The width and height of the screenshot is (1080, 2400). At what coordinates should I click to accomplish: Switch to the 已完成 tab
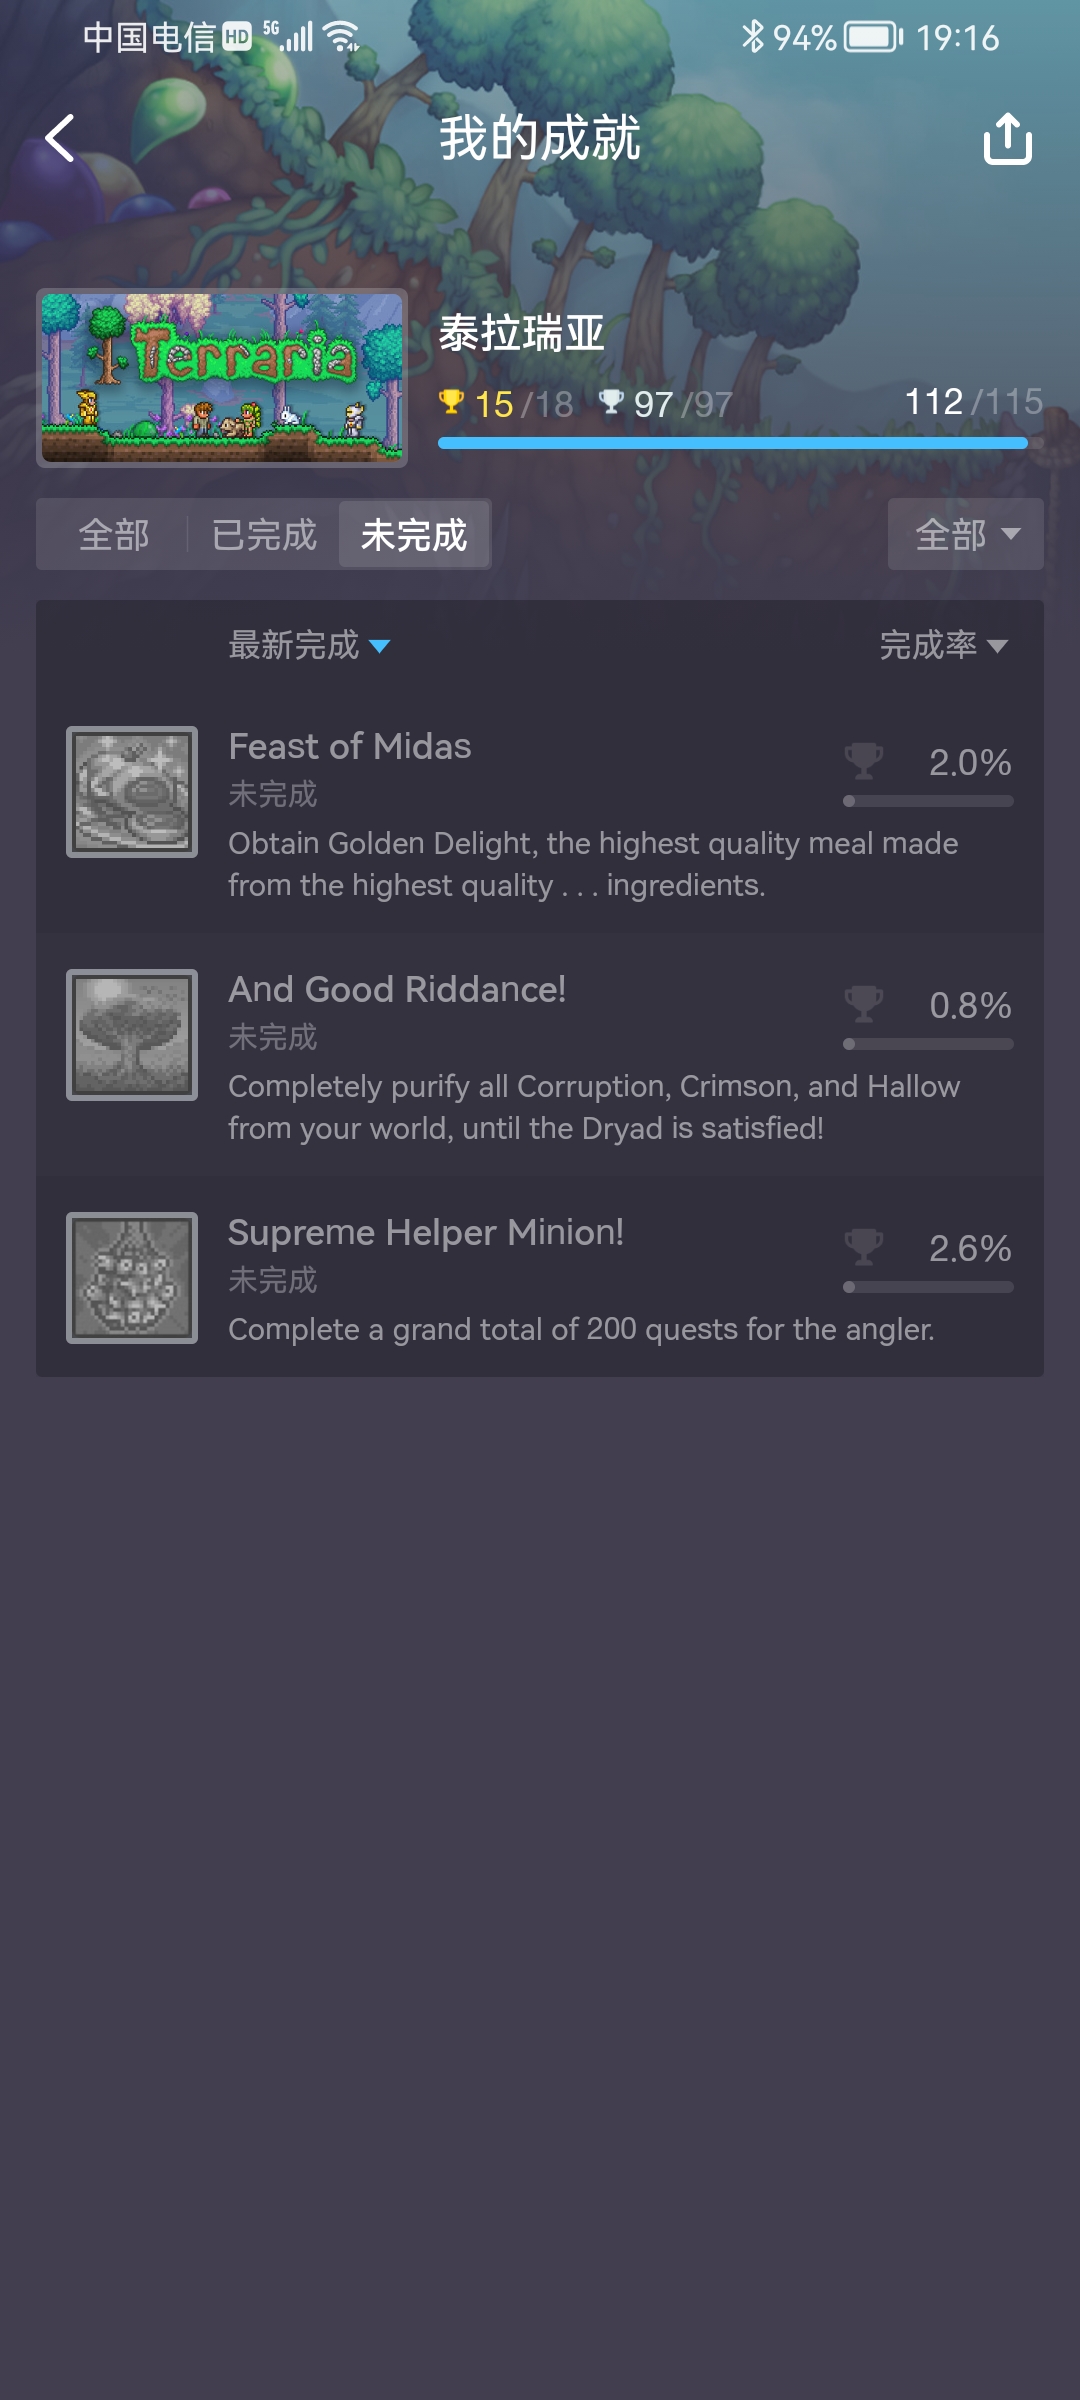click(264, 535)
